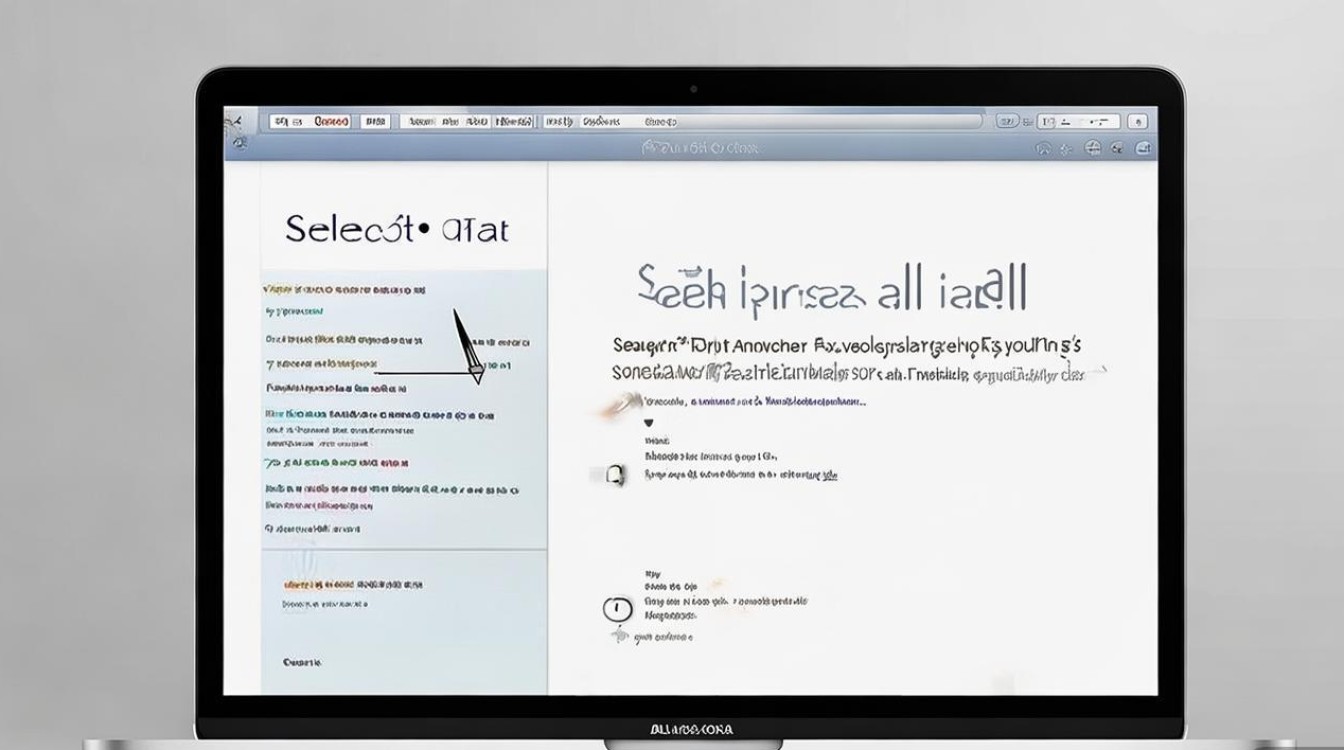Viewport: 1344px width, 750px height.
Task: Click the last short entry at sidebar's bottom
Action: (x=301, y=662)
